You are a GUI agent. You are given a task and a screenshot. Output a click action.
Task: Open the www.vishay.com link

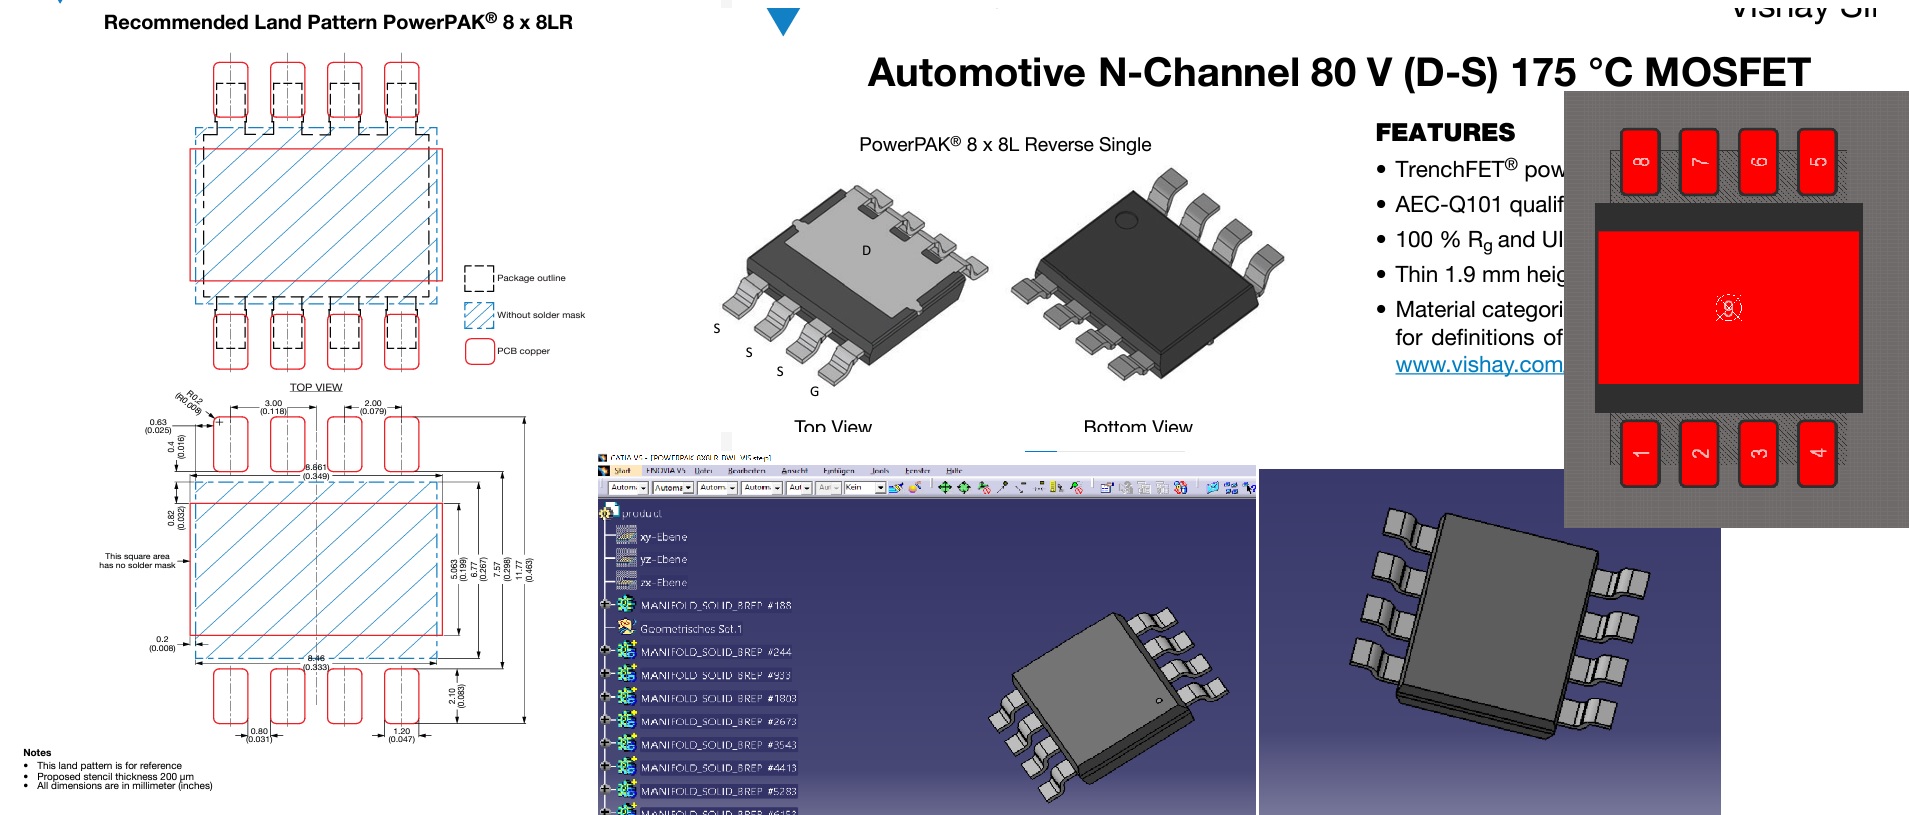pyautogui.click(x=1479, y=365)
